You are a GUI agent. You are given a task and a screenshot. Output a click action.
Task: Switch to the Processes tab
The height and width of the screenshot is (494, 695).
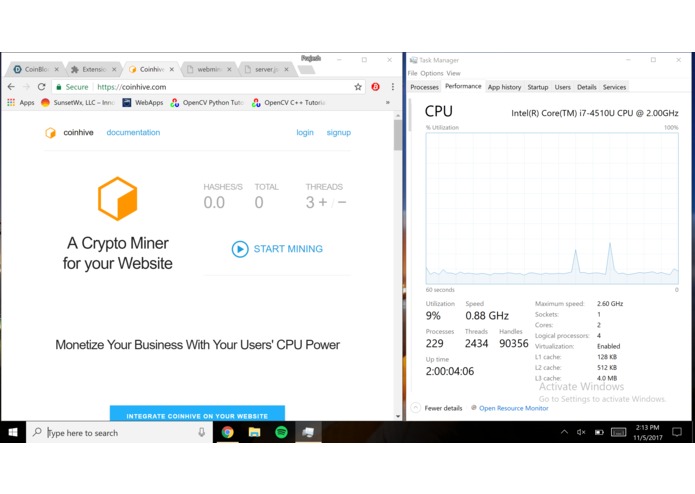(x=424, y=87)
